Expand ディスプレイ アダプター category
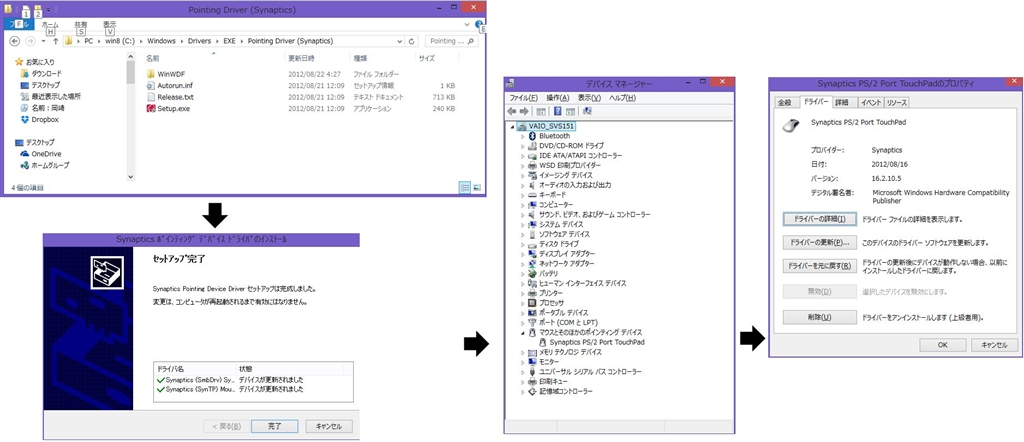The image size is (1024, 442). (x=522, y=253)
